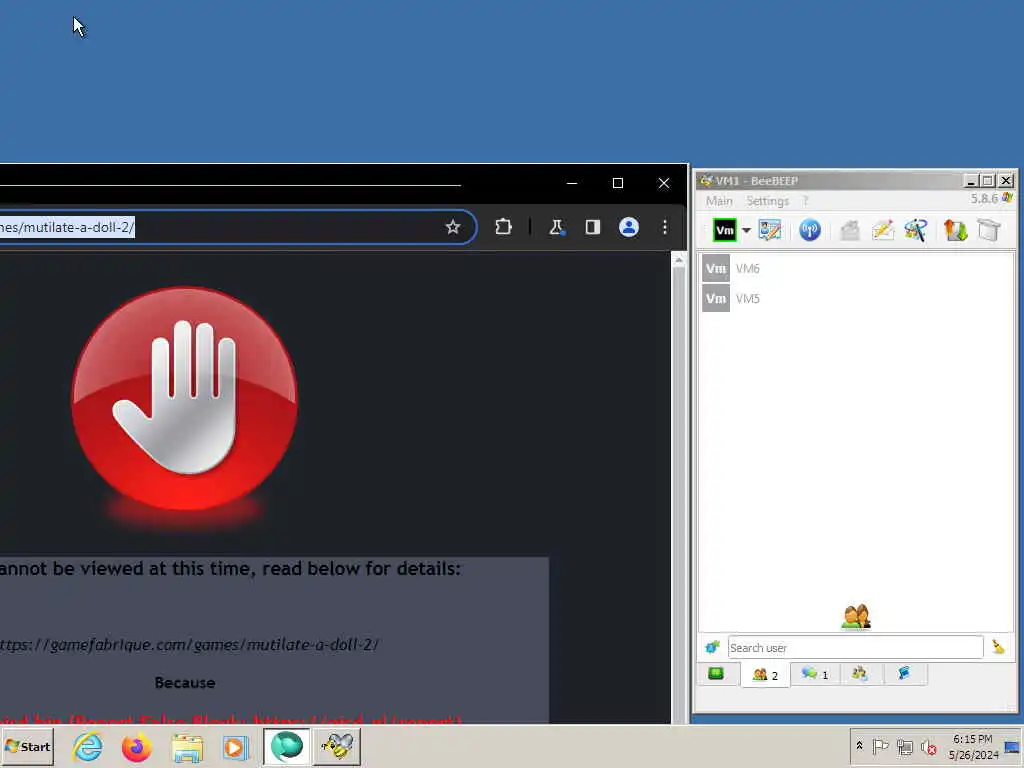
Task: Select user VM6 in BeeBEEP list
Action: click(x=856, y=268)
